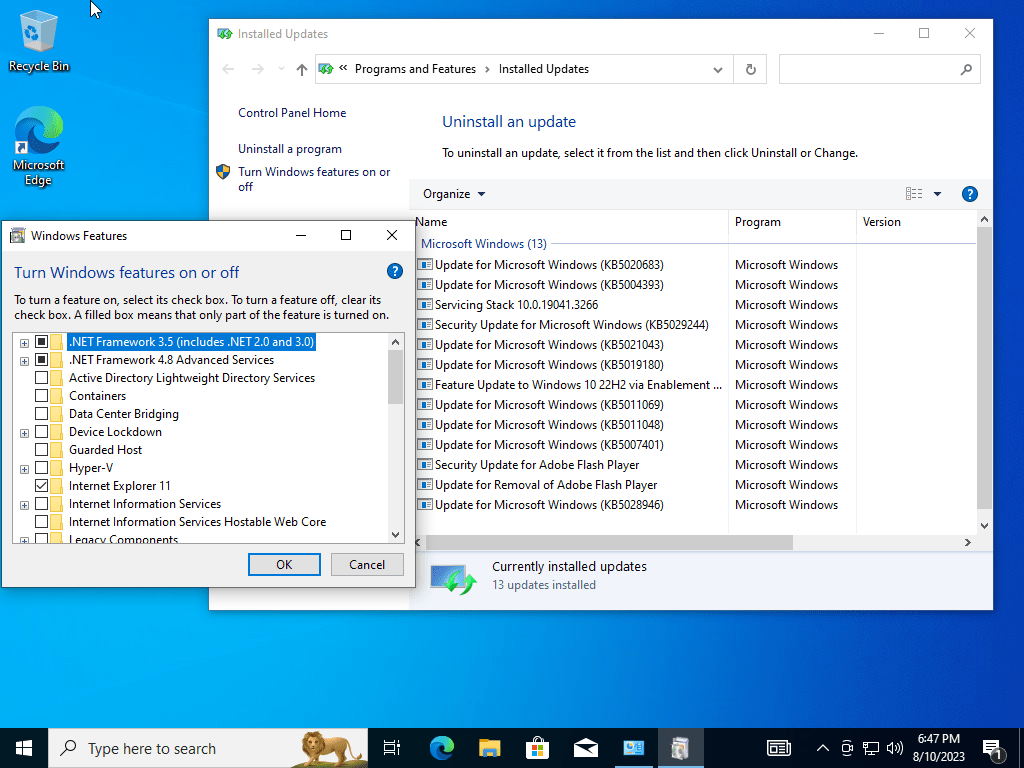The image size is (1024, 768).
Task: Expand the .NET Framework 3.5 tree node
Action: 24,343
